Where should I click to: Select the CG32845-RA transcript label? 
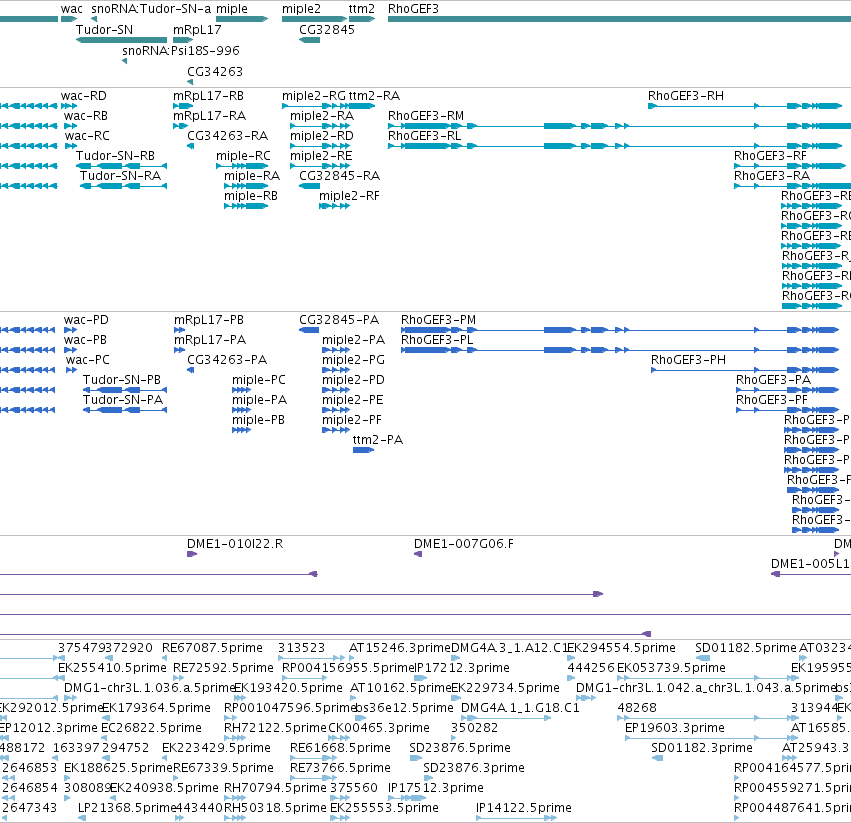tap(340, 176)
